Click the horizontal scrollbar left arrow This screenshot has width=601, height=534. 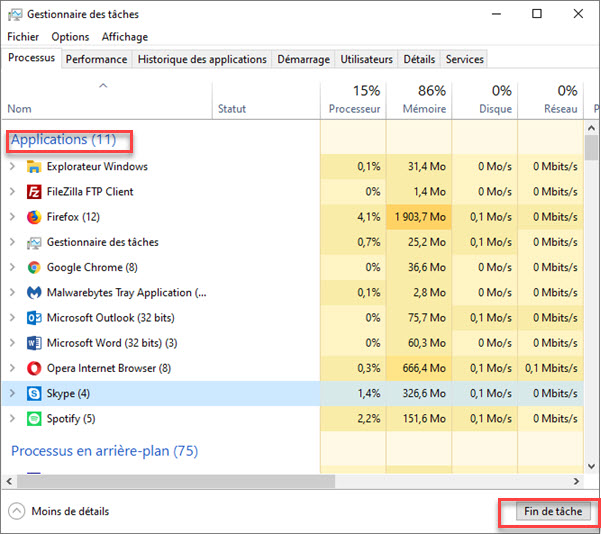pos(9,481)
